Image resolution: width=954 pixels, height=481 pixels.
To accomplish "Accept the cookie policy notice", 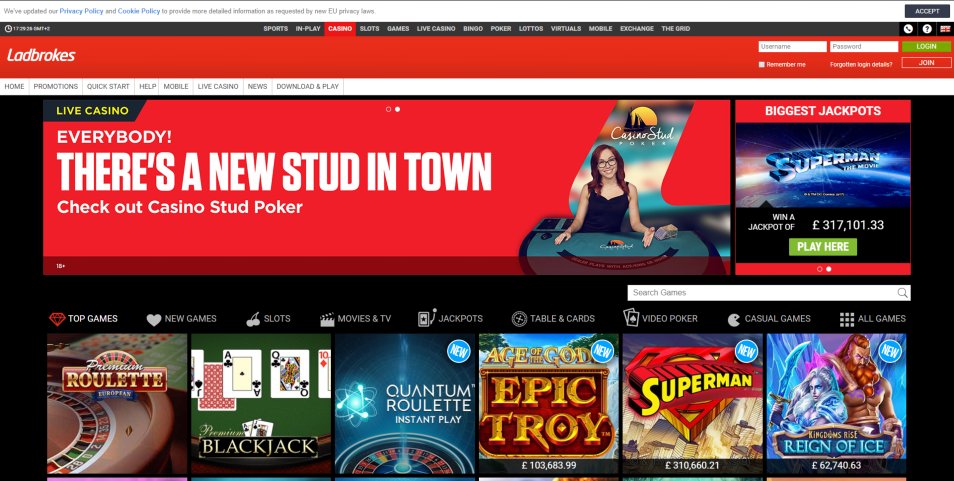I will pos(927,11).
